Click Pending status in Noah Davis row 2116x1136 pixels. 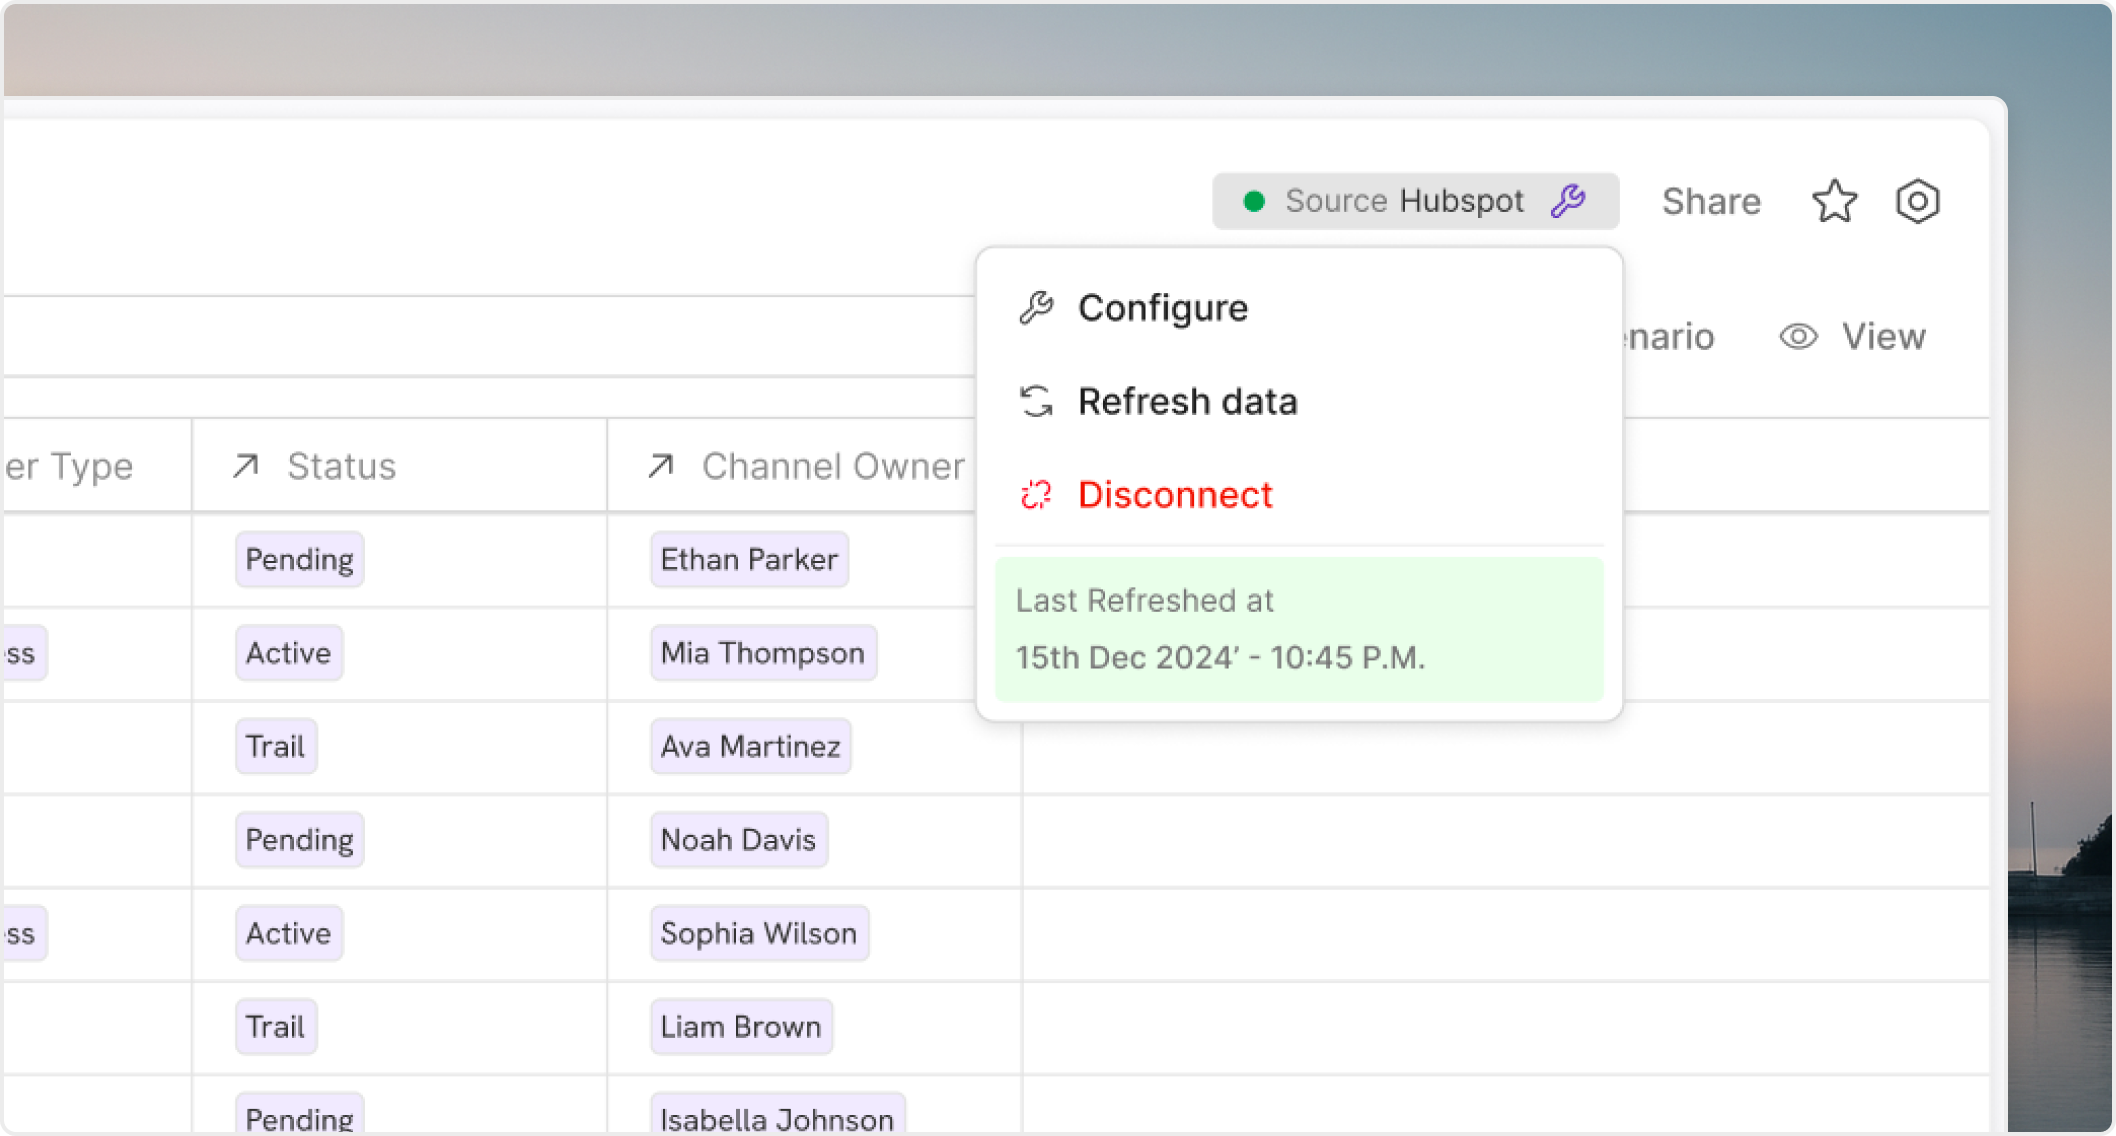point(299,840)
